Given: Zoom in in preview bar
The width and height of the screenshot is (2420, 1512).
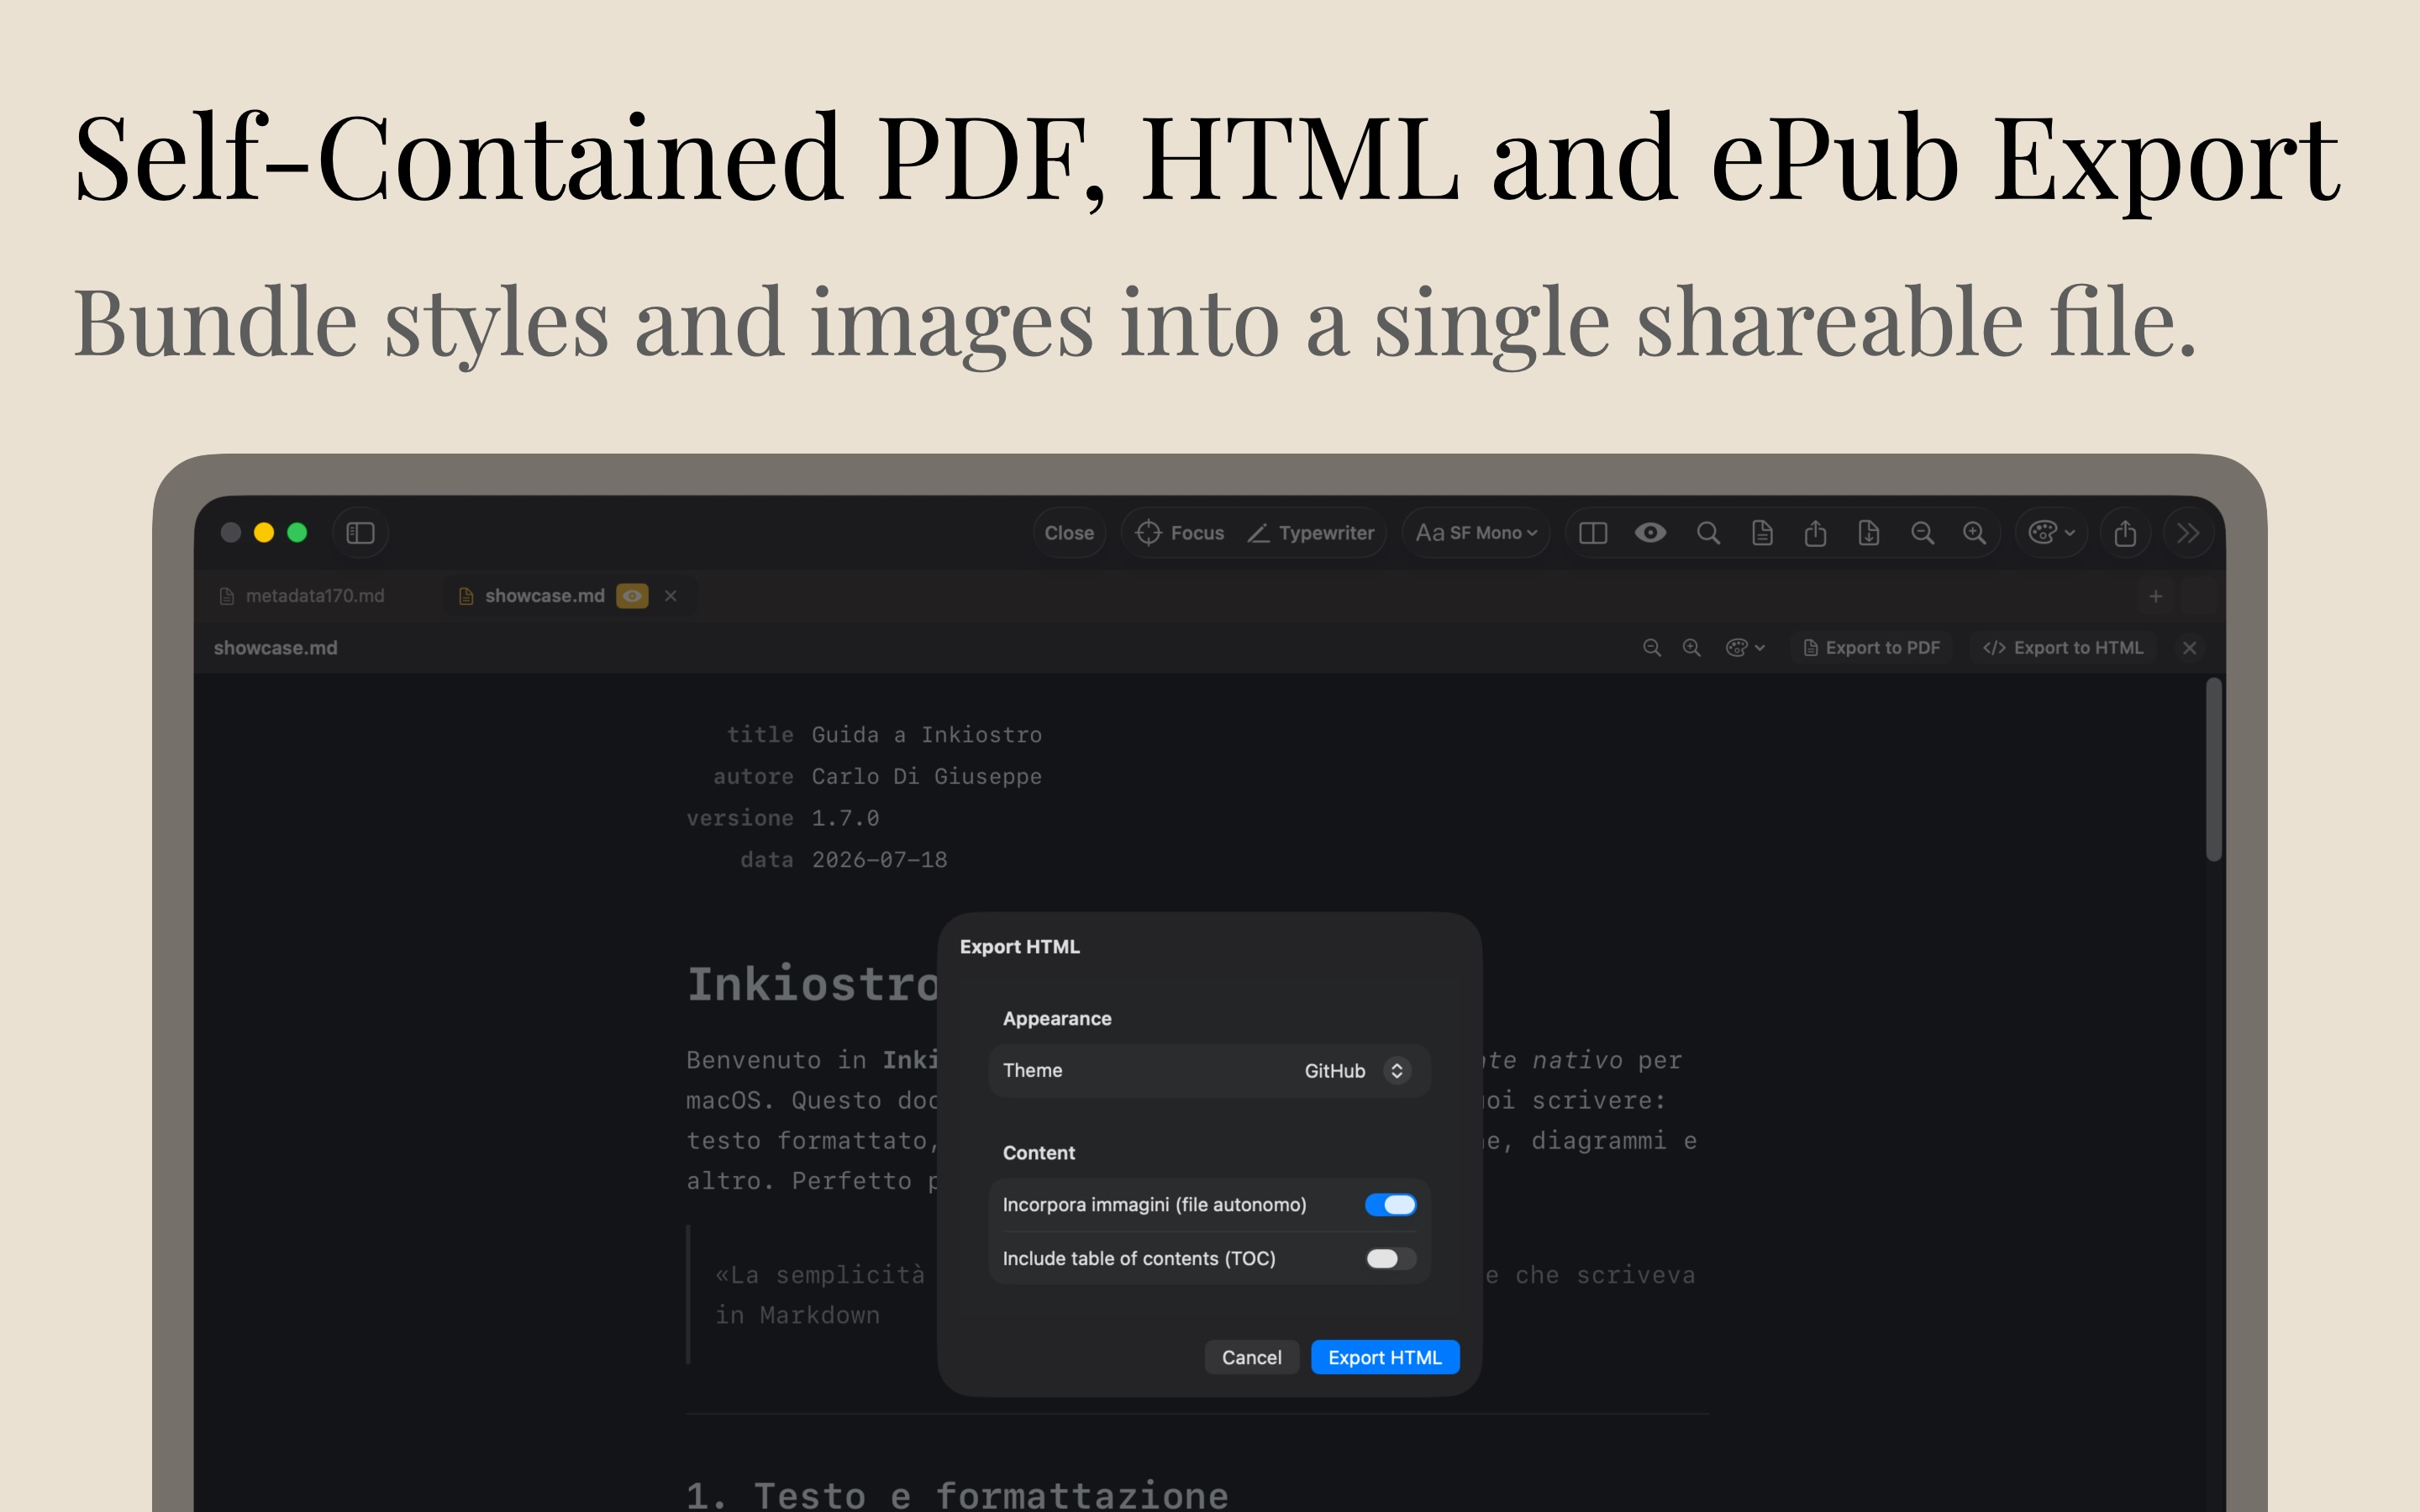Looking at the screenshot, I should point(1692,648).
